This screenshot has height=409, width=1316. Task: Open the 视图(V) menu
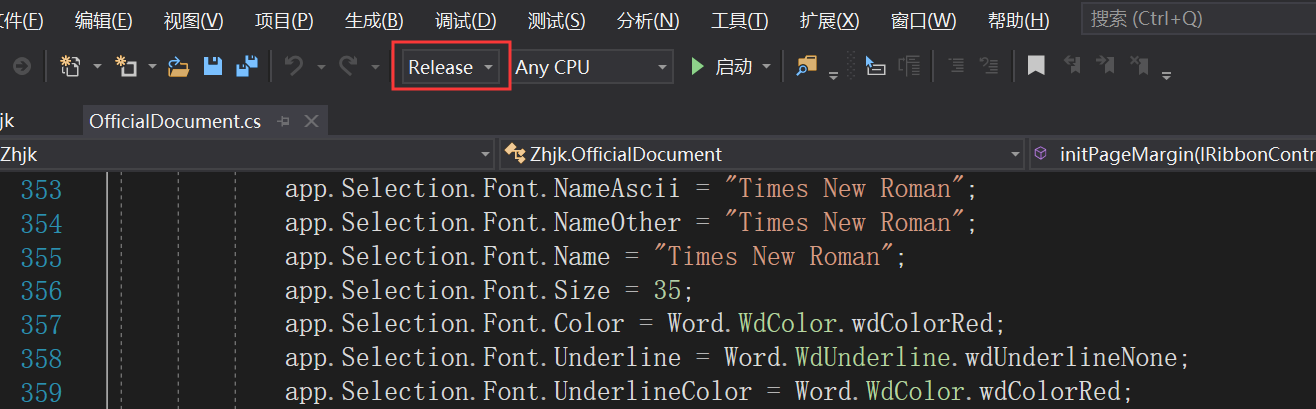[193, 20]
